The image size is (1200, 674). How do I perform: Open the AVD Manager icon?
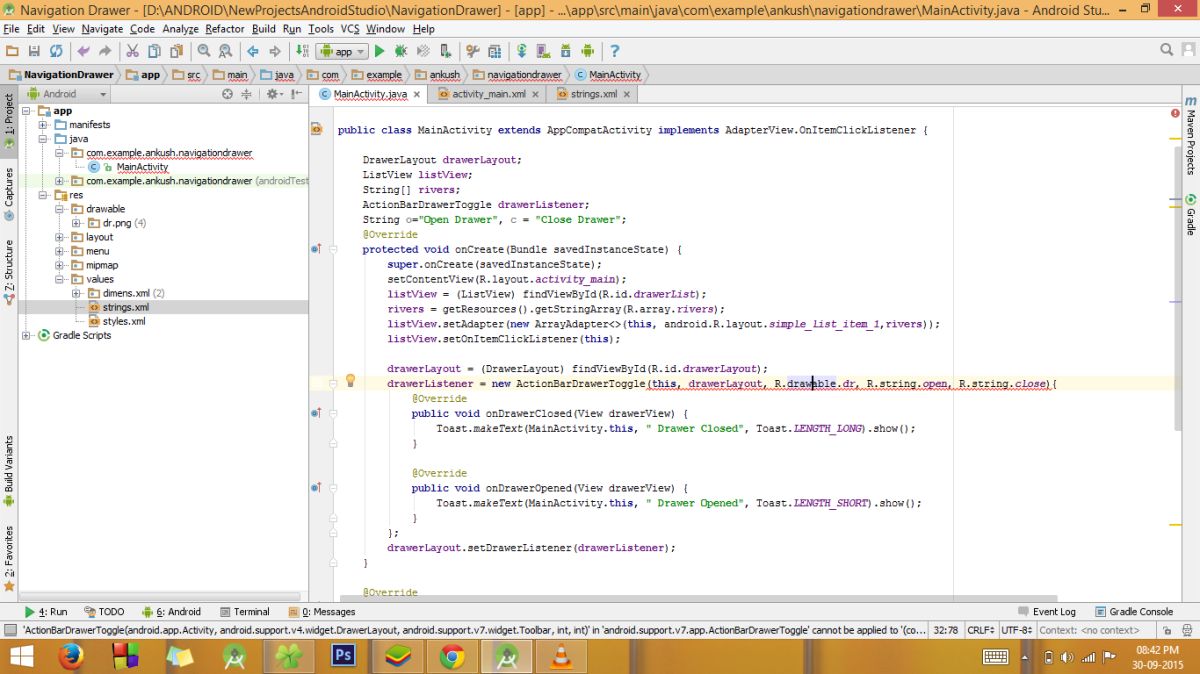coord(543,51)
